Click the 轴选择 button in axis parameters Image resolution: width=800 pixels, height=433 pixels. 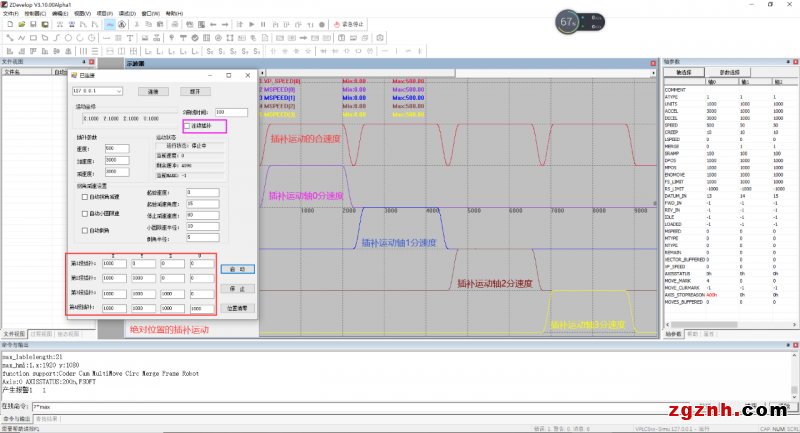click(x=685, y=73)
